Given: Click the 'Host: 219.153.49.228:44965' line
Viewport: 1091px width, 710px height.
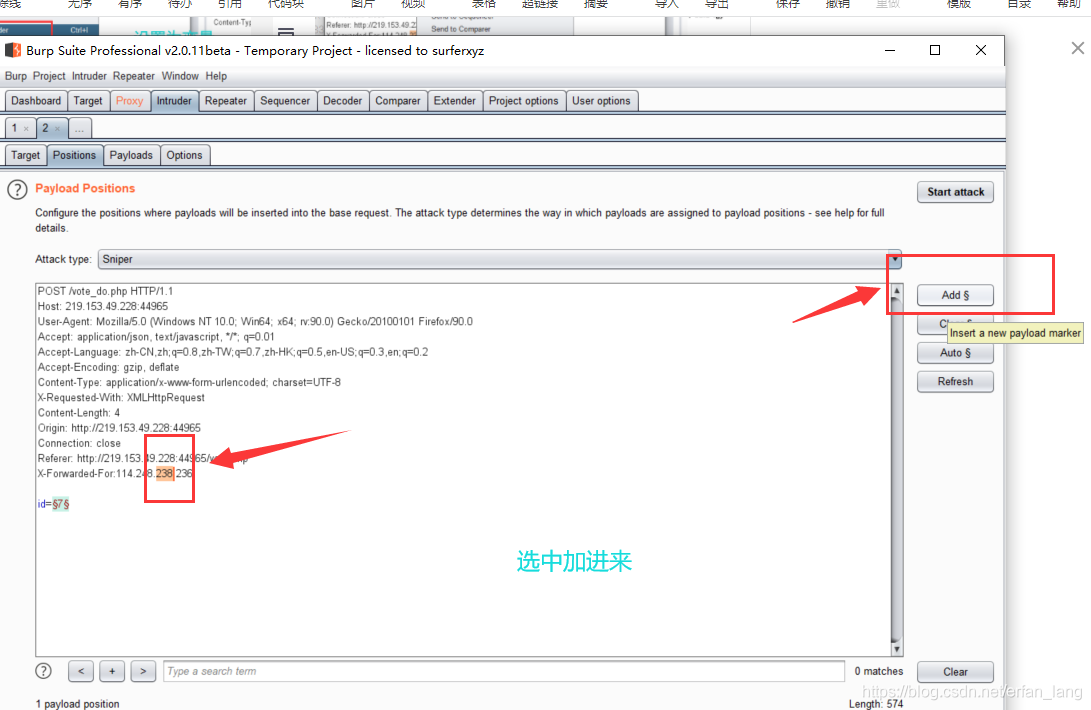Looking at the screenshot, I should [103, 306].
